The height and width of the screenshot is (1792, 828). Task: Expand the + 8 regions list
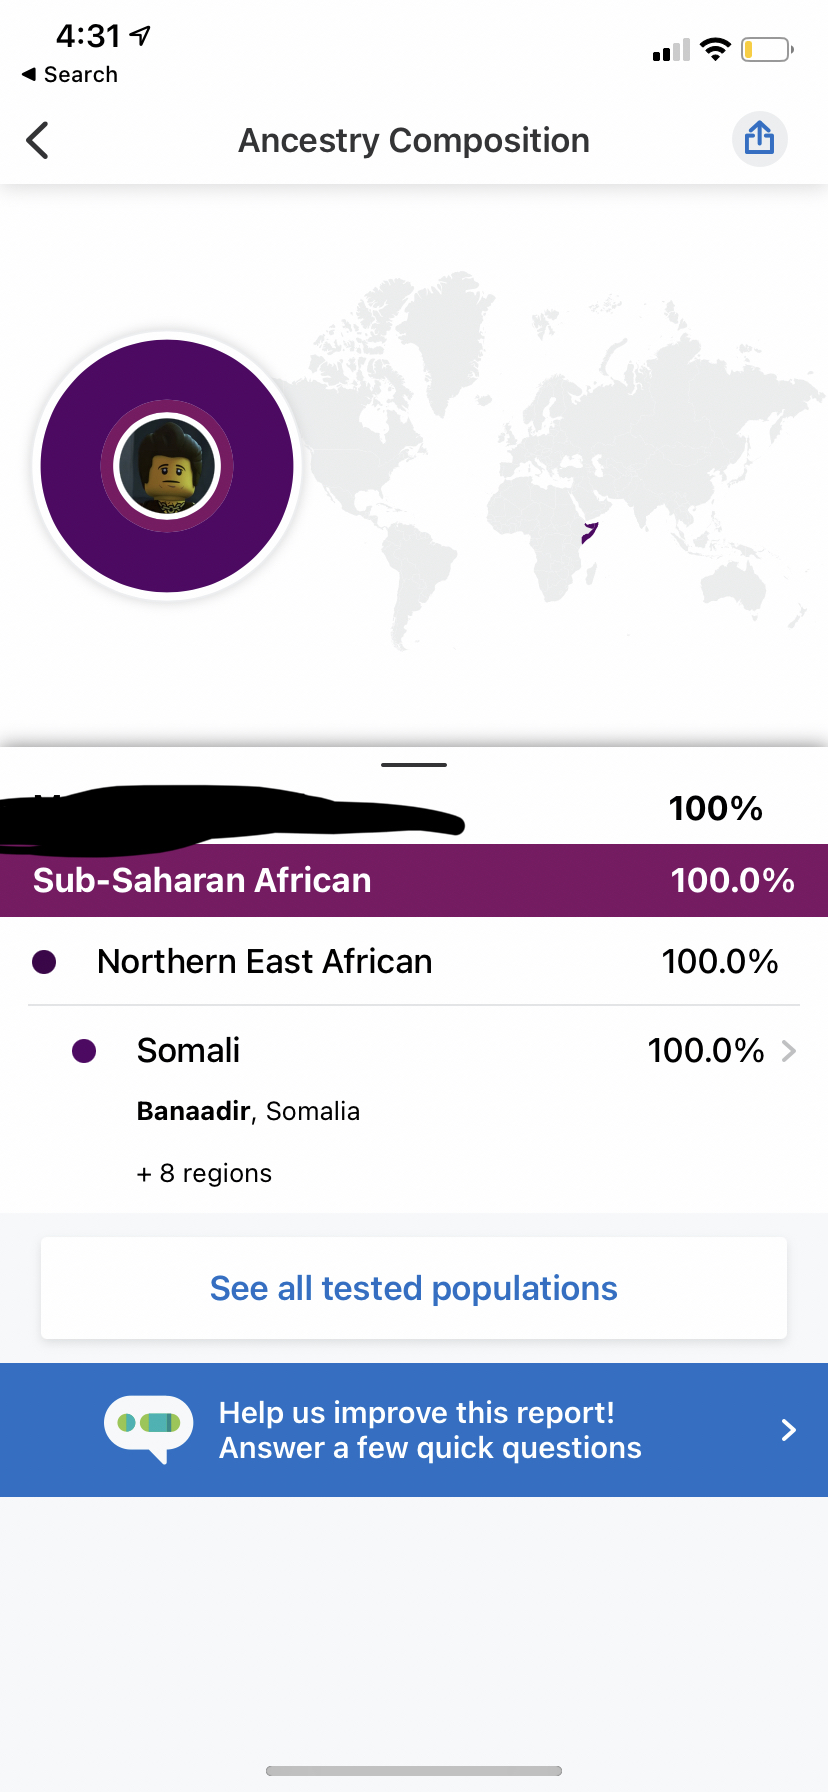[x=204, y=1173]
